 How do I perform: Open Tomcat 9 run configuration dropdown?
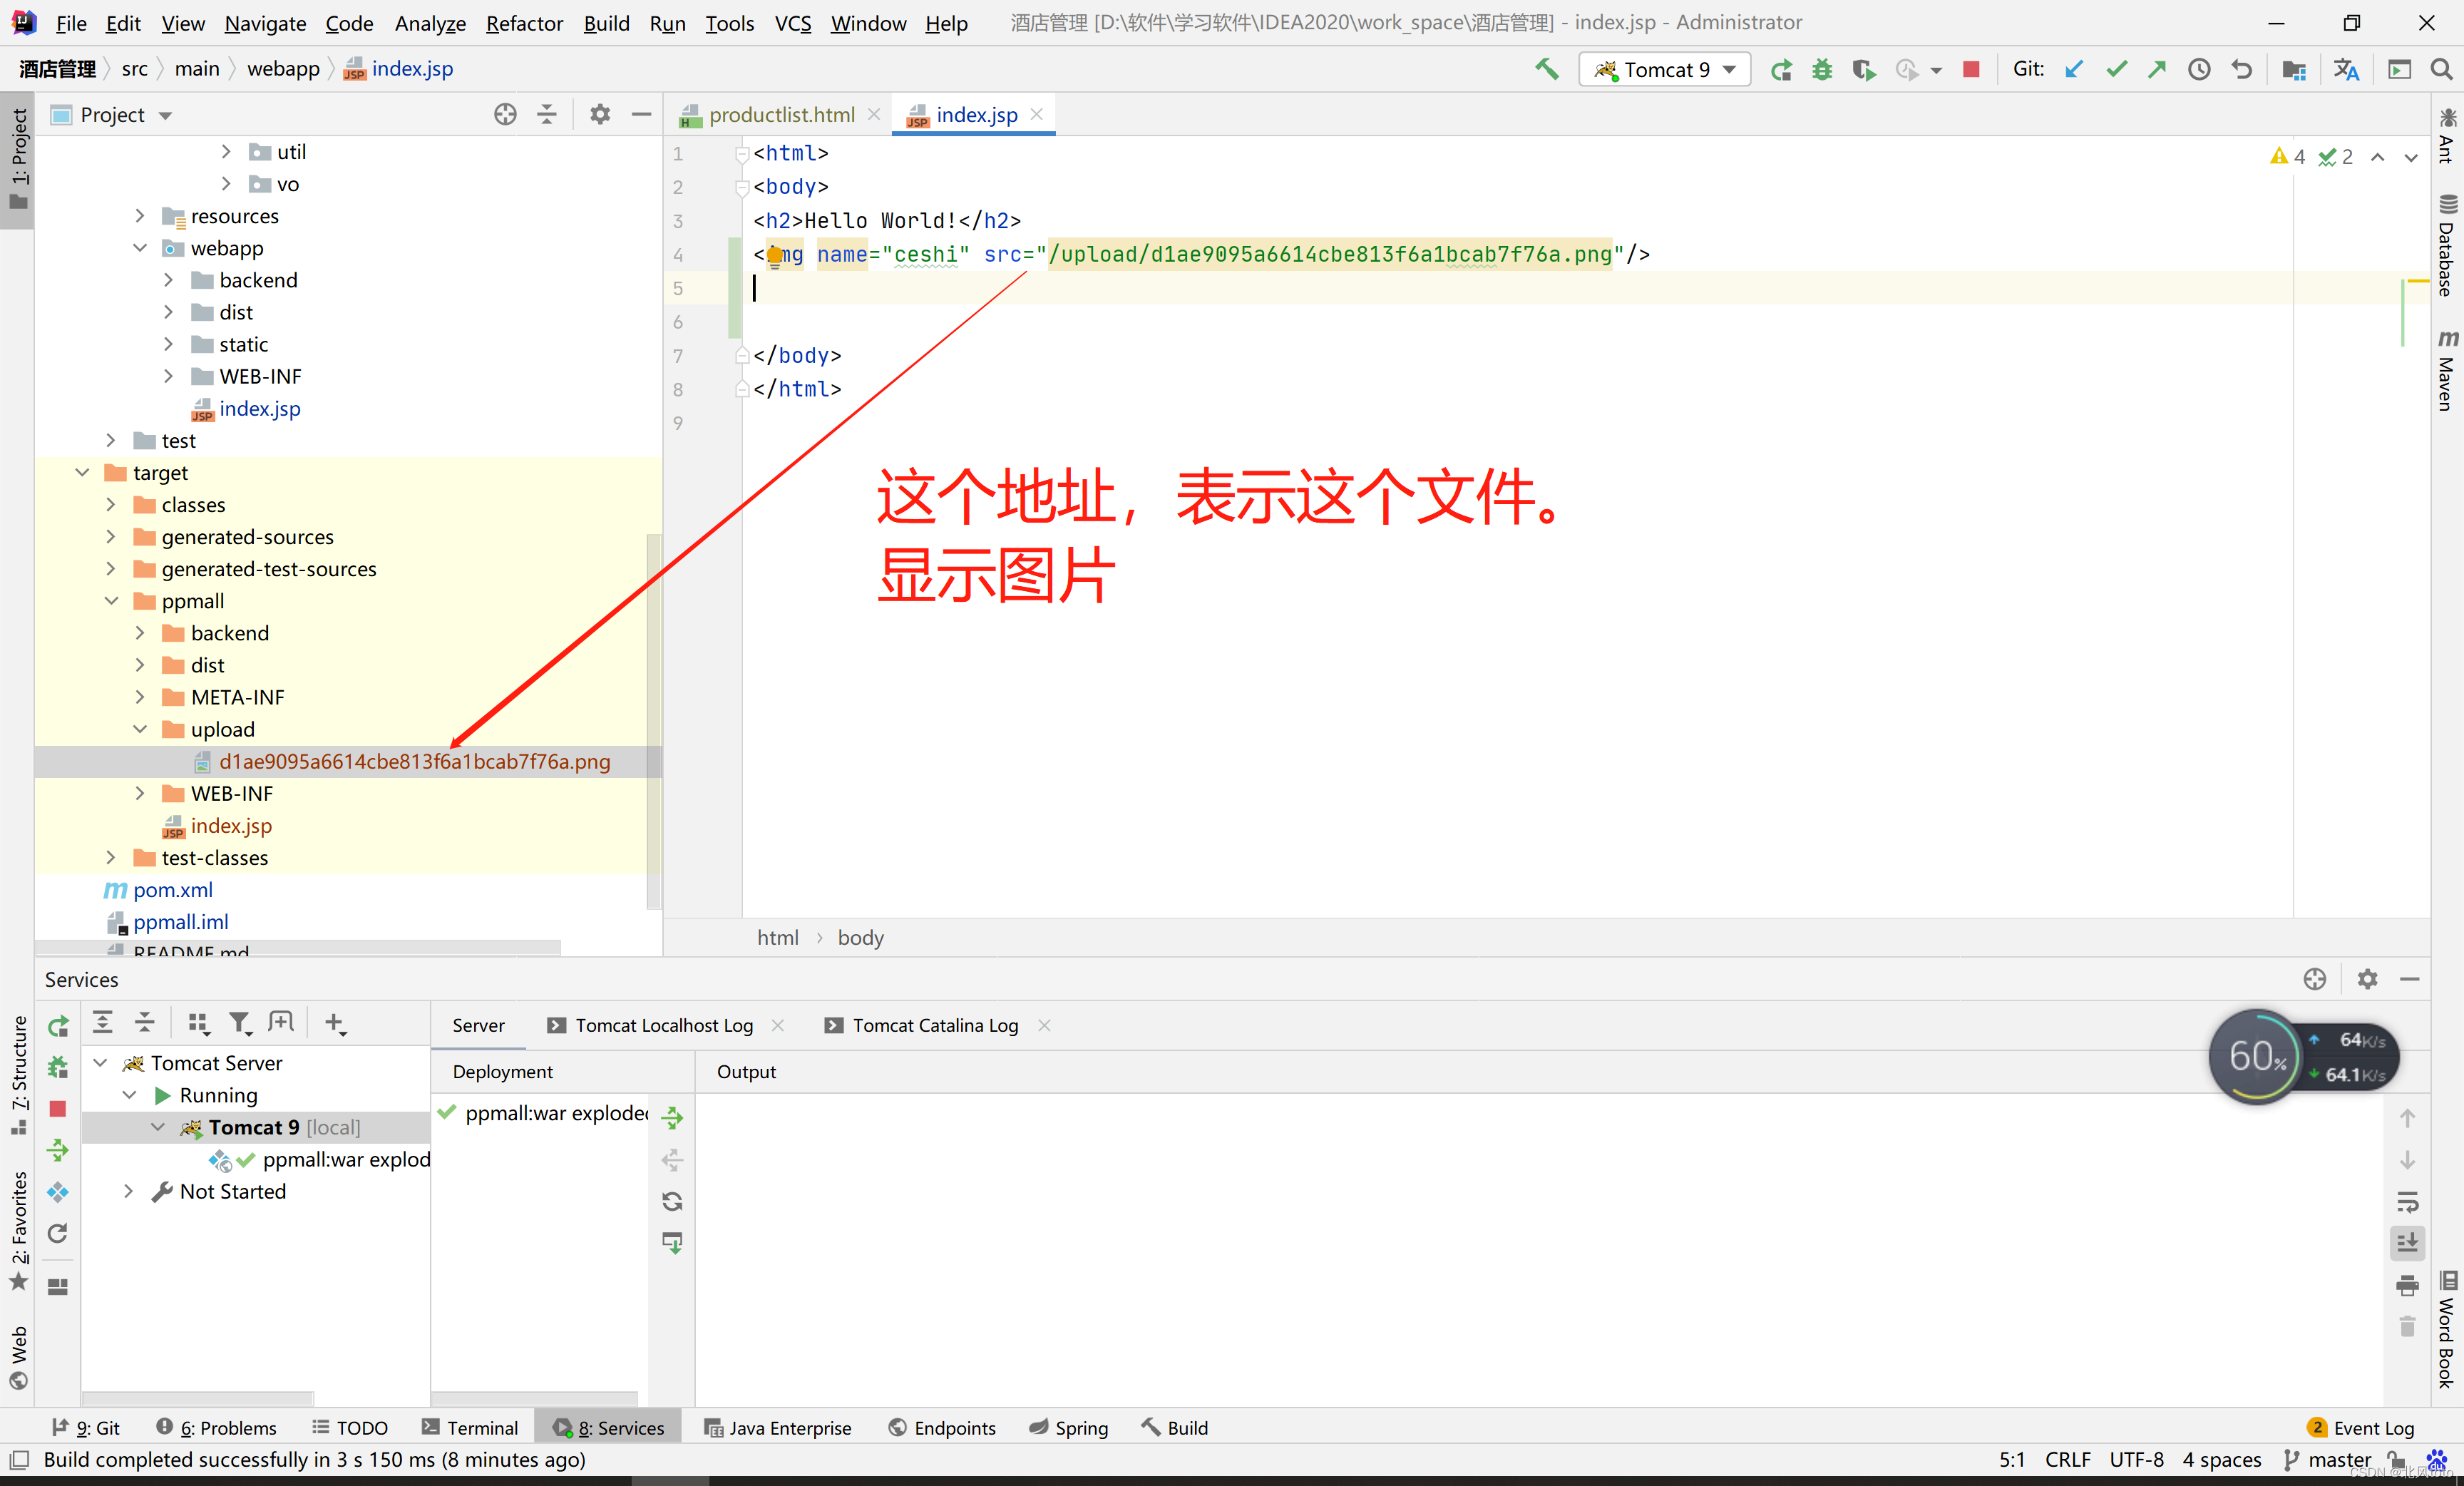pos(1664,69)
